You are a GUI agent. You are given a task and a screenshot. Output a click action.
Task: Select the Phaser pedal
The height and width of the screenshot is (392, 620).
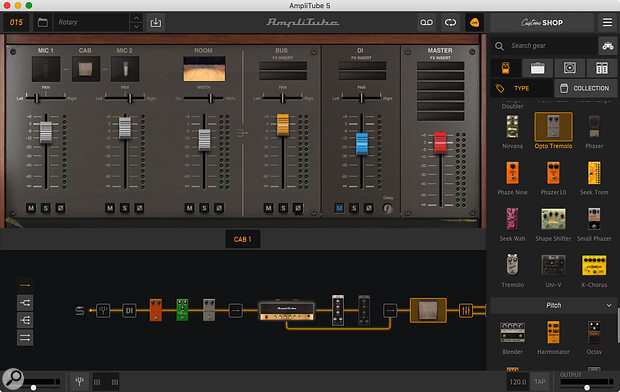[594, 131]
